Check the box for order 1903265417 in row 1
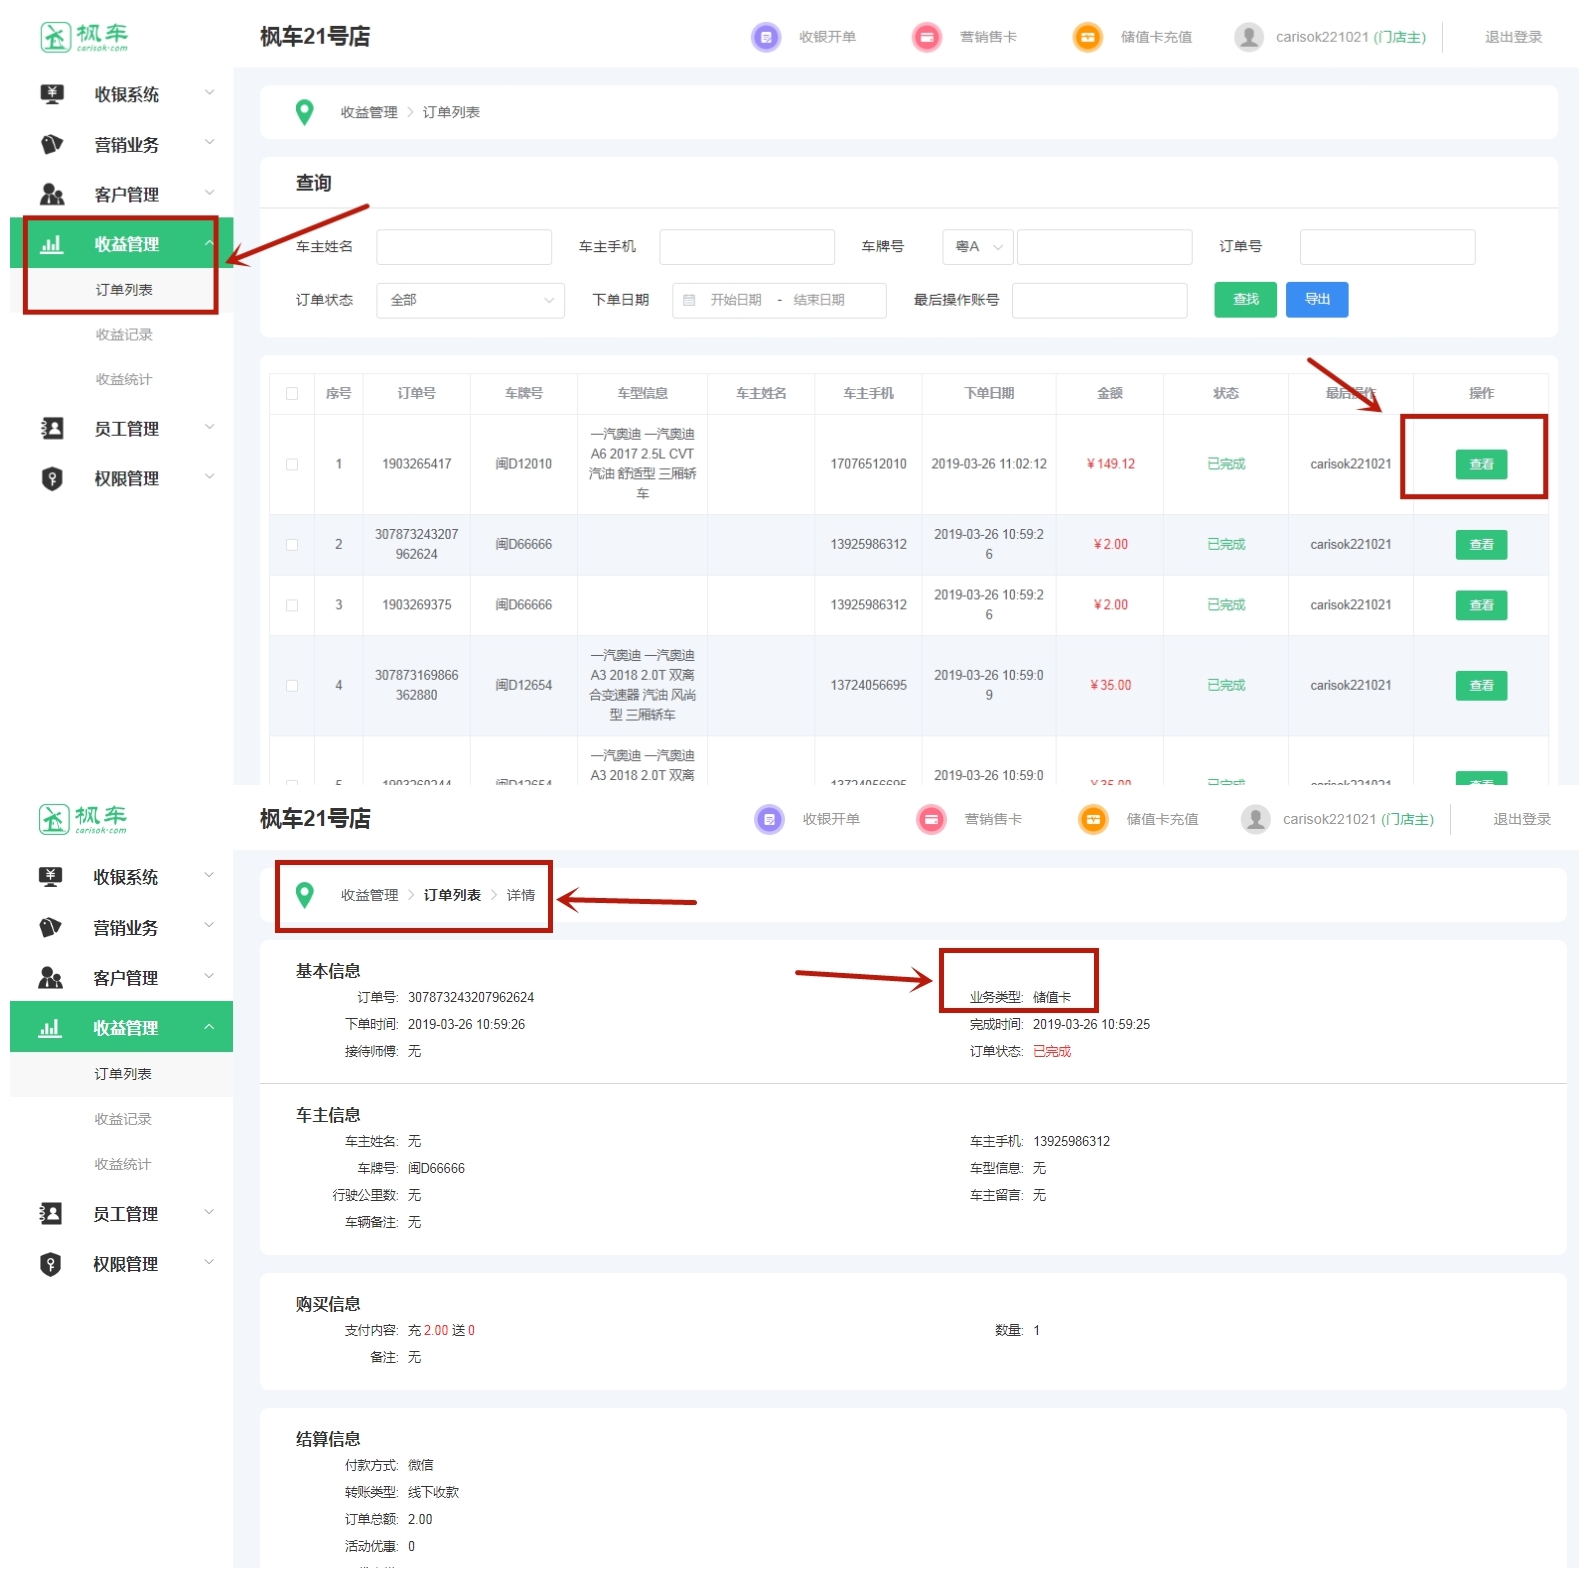The height and width of the screenshot is (1578, 1589). tap(292, 465)
